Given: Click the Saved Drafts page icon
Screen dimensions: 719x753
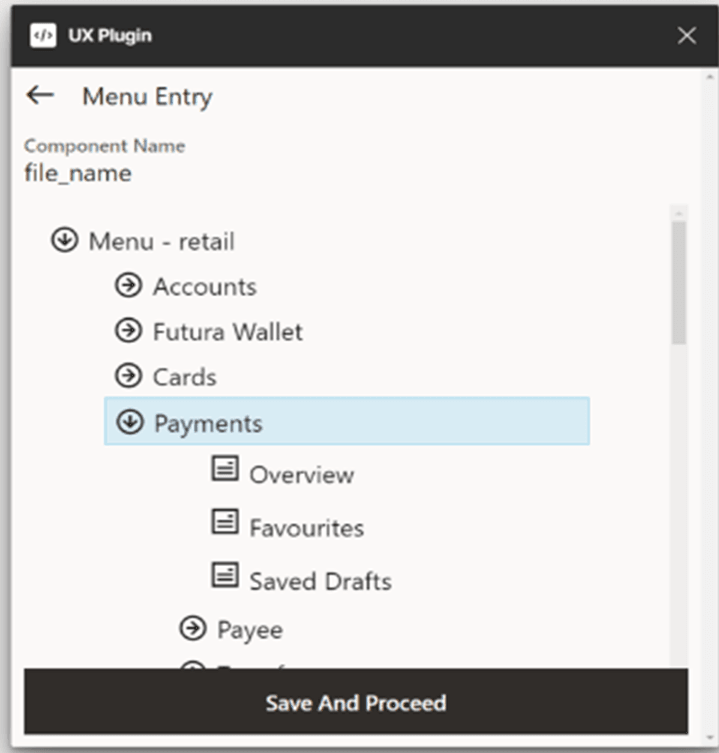Looking at the screenshot, I should click(225, 575).
